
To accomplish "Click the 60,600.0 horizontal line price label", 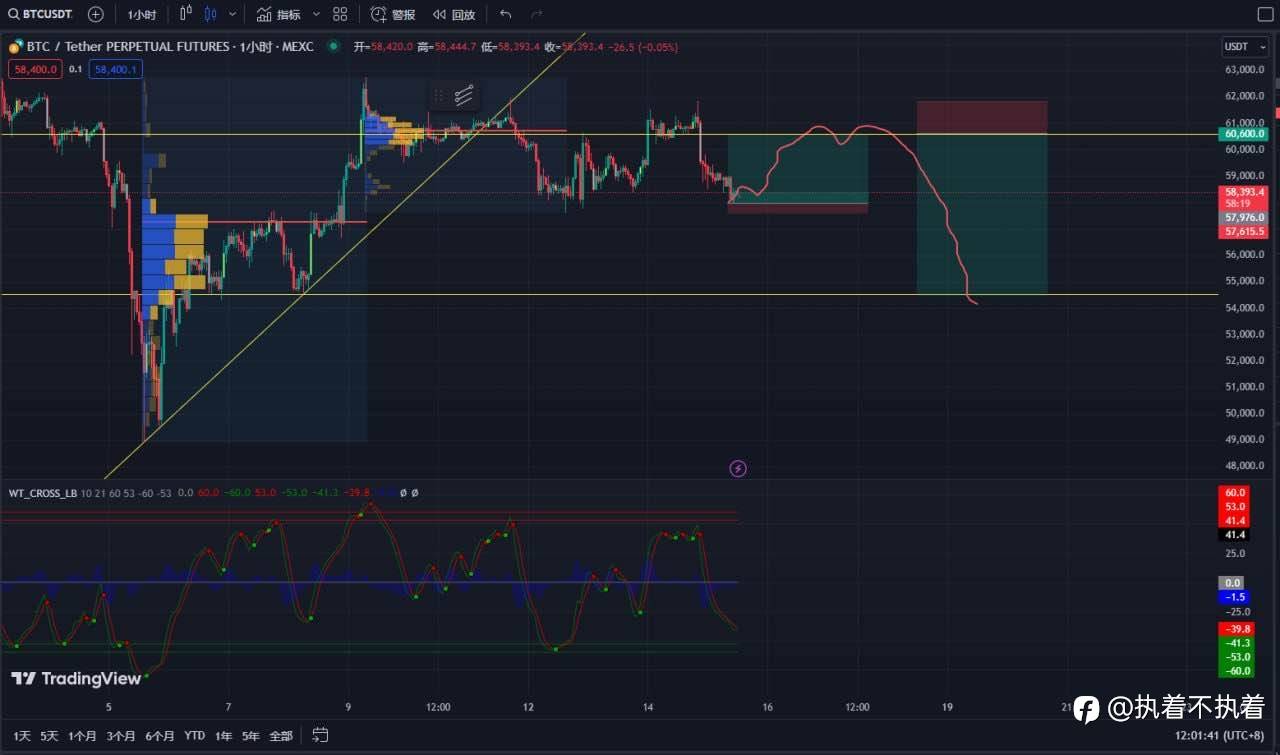I will point(1242,134).
